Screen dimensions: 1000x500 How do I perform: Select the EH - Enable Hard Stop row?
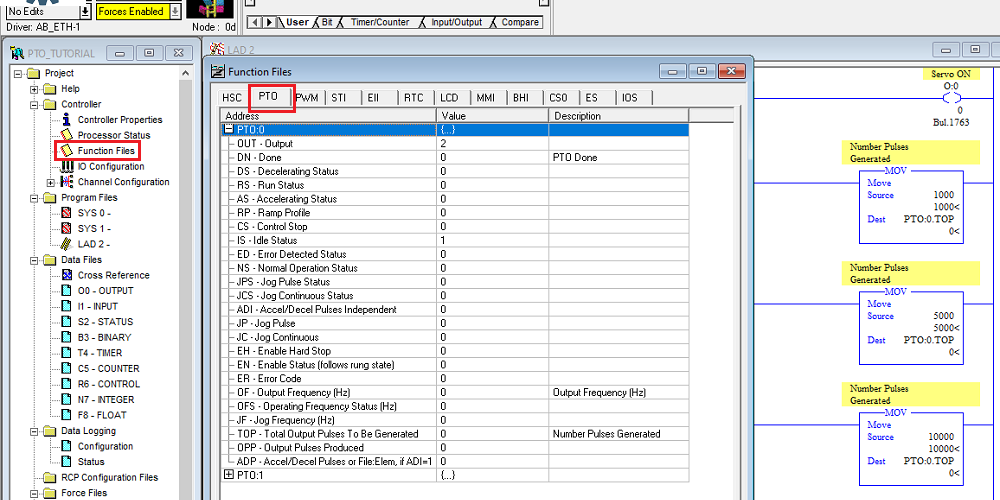[x=454, y=351]
